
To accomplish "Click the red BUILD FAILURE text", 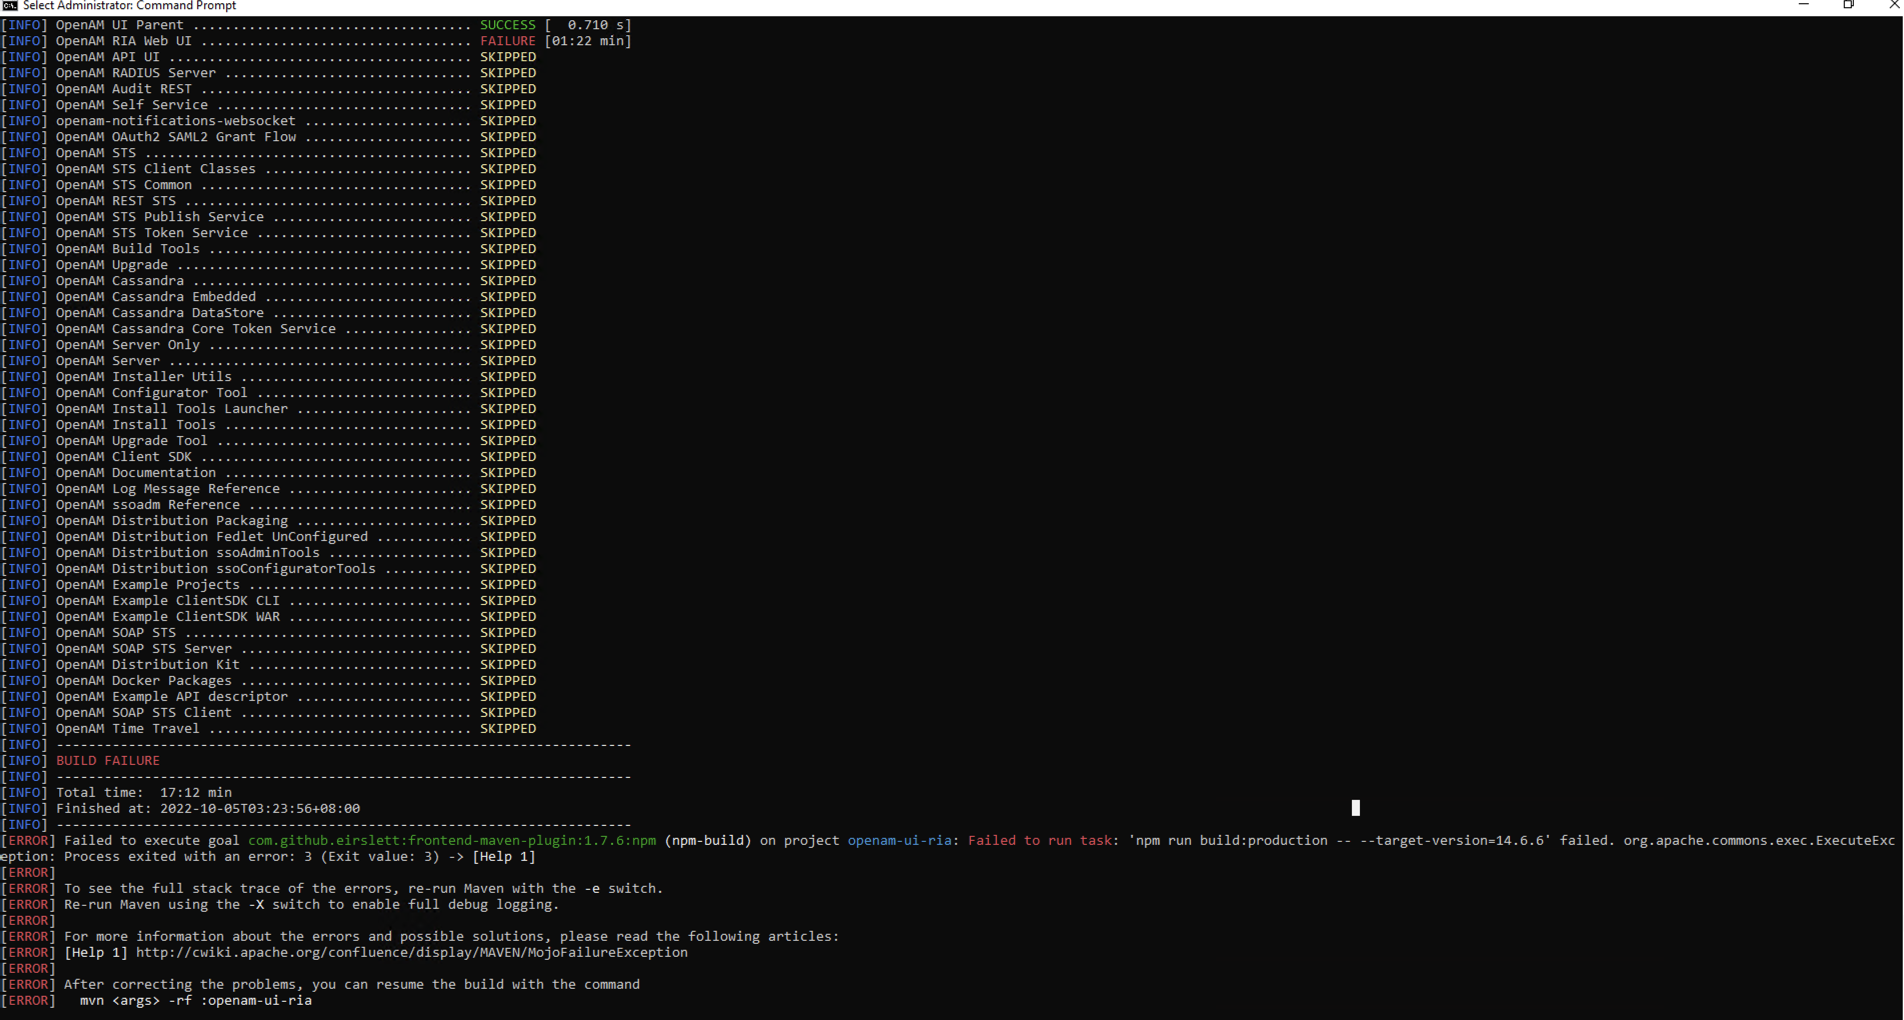I will click(108, 761).
